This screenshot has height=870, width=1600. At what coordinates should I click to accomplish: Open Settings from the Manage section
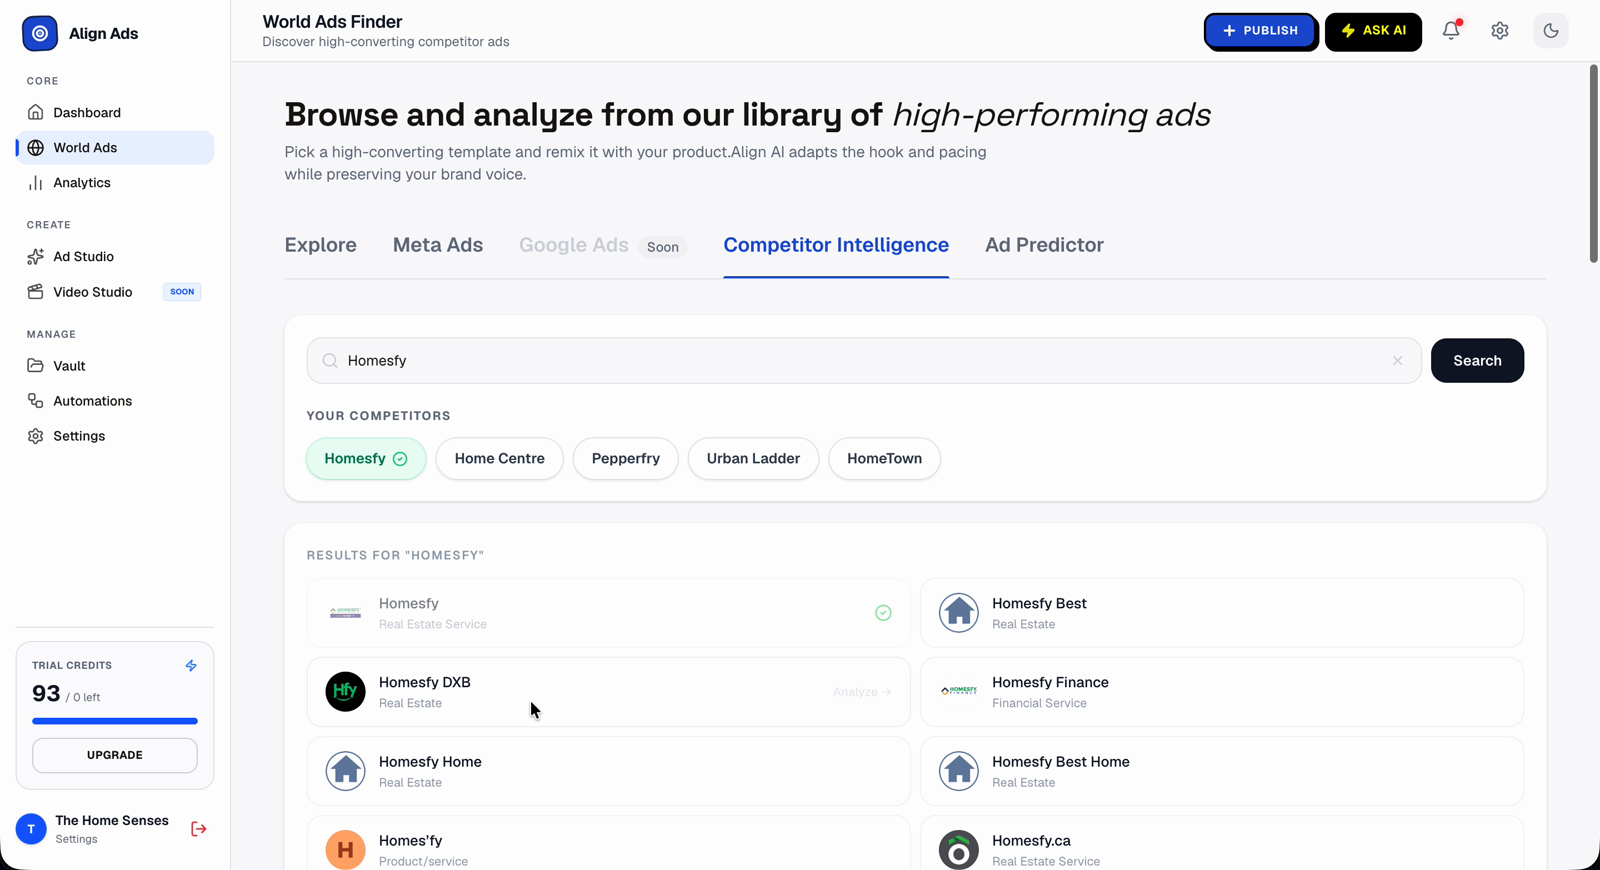[115, 436]
